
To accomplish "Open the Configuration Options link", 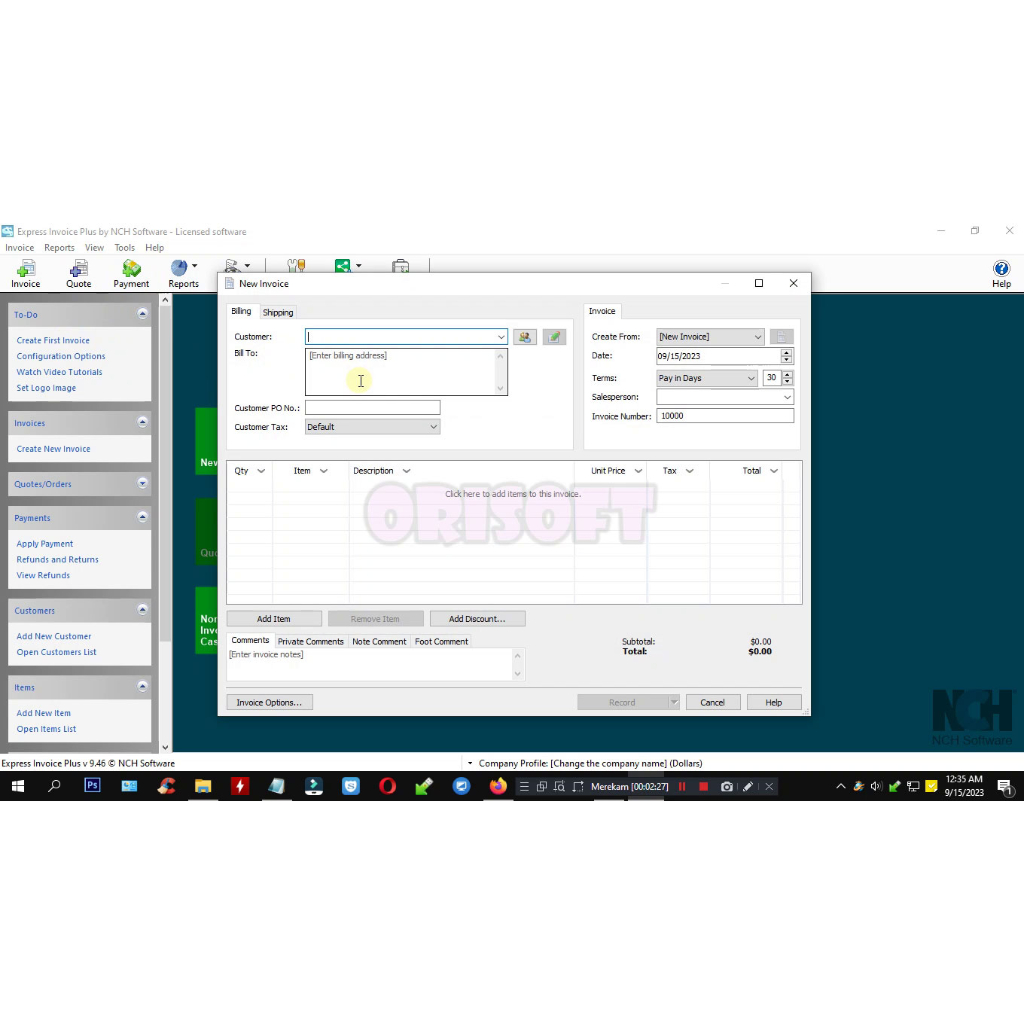I will tap(61, 356).
